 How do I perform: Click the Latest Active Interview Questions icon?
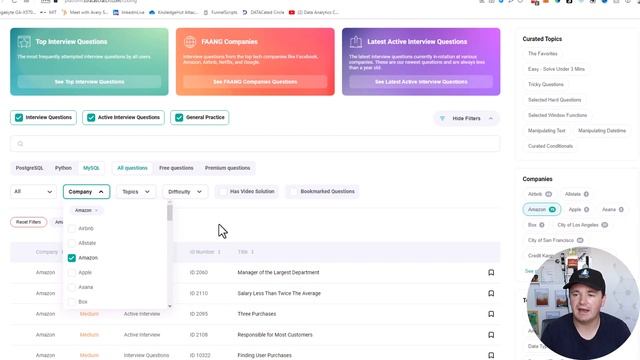(356, 42)
